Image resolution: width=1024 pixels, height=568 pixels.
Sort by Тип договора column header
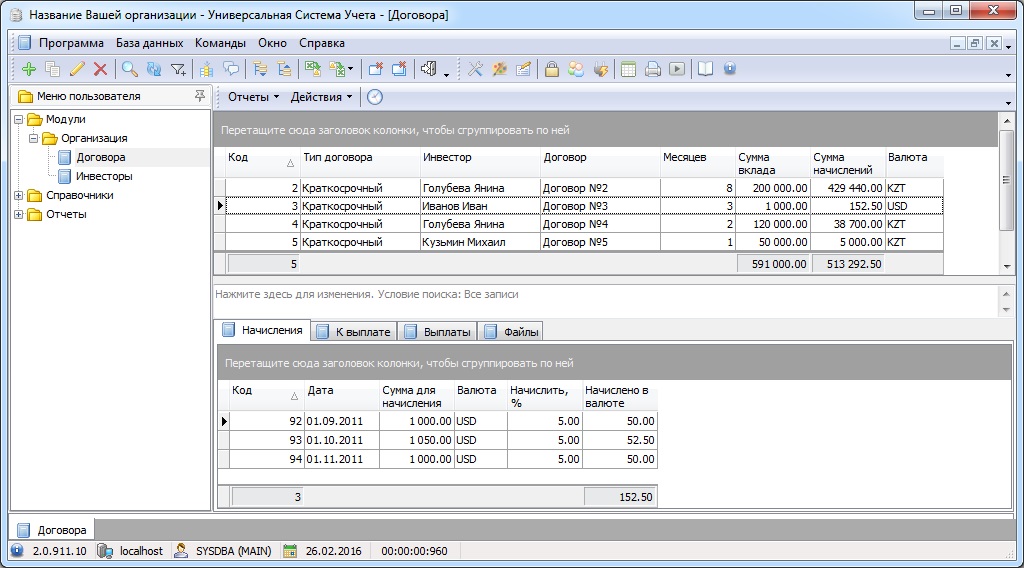coord(360,163)
